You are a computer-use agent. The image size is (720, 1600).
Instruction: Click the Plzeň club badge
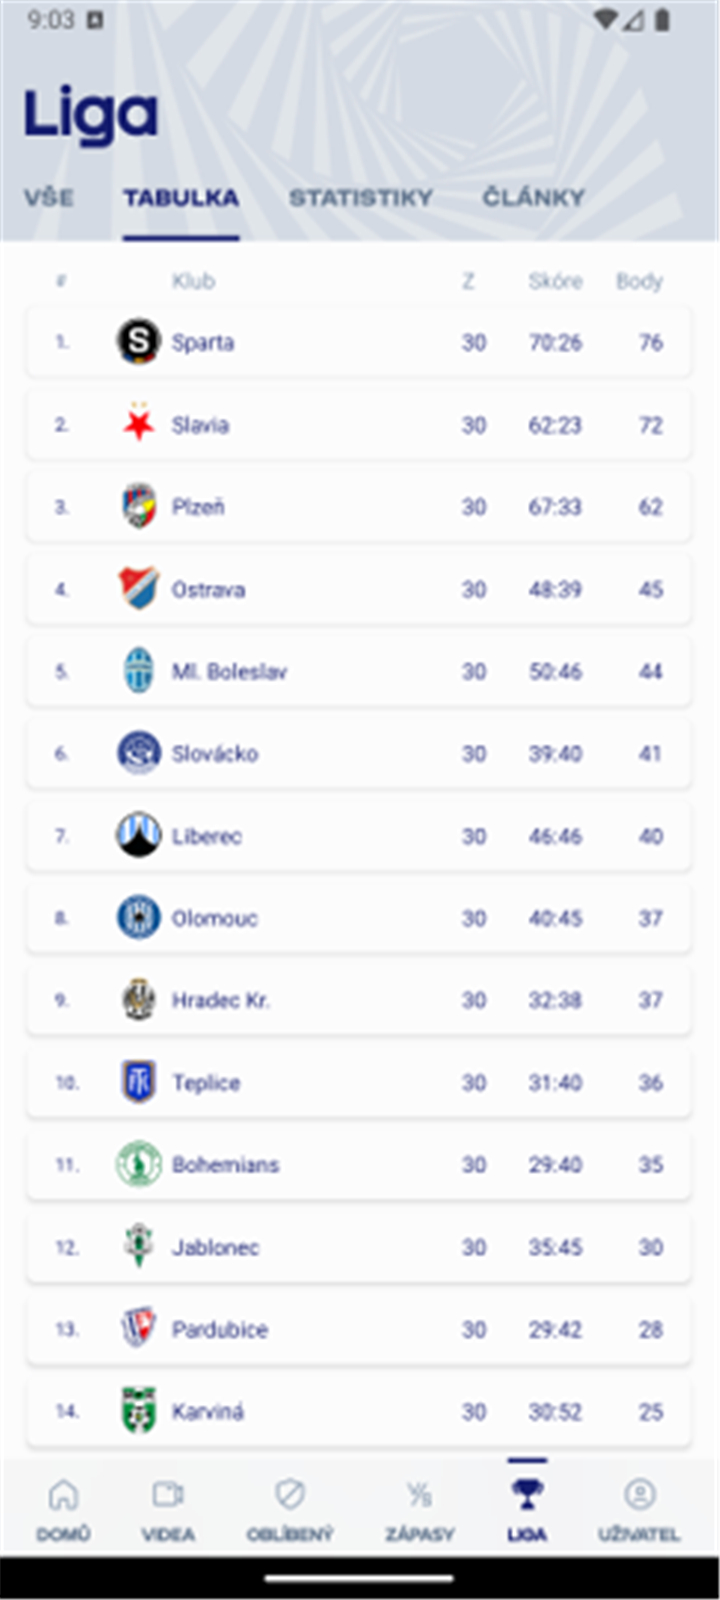pyautogui.click(x=139, y=506)
